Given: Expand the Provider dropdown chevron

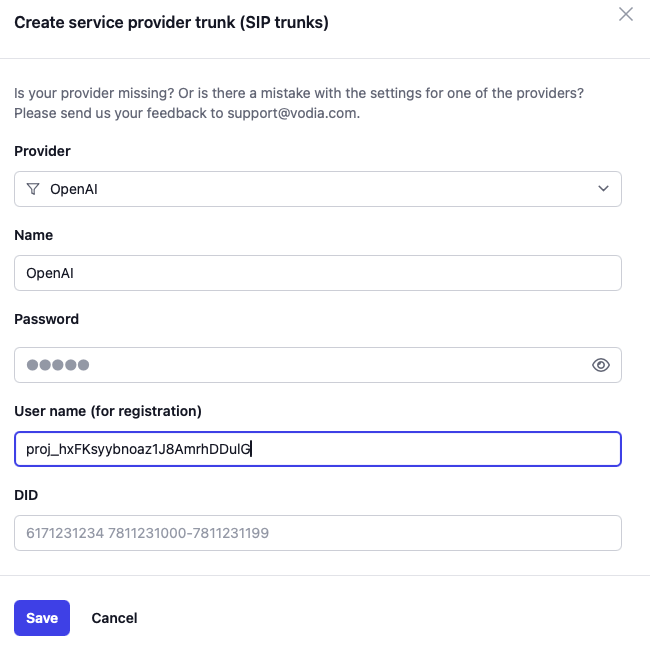Looking at the screenshot, I should [603, 189].
